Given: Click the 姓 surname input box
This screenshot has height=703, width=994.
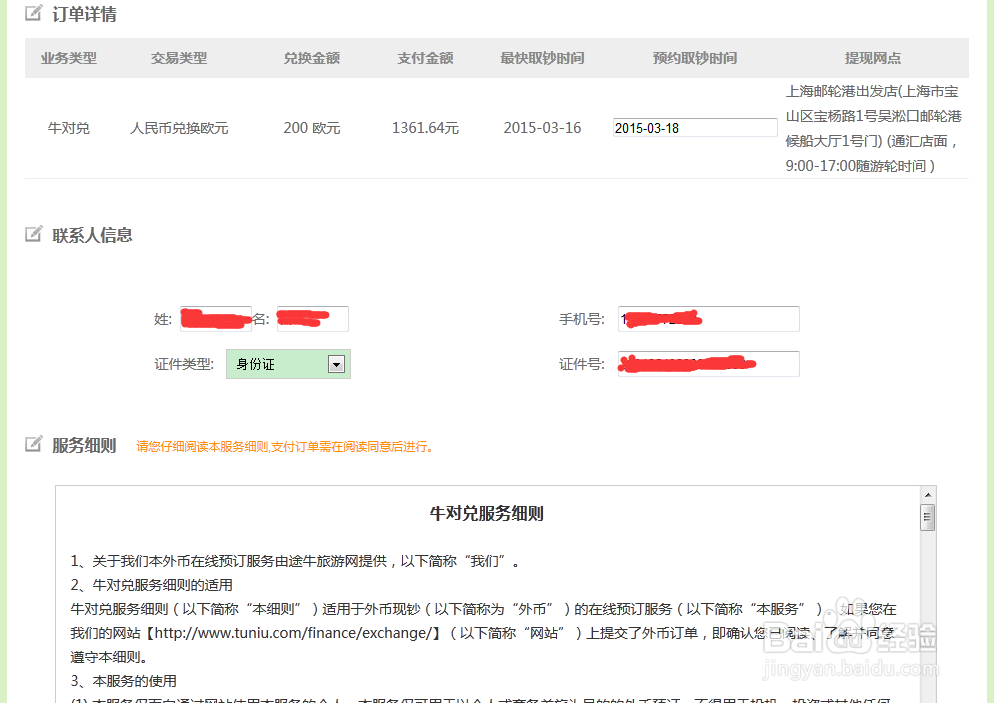Looking at the screenshot, I should click(217, 318).
